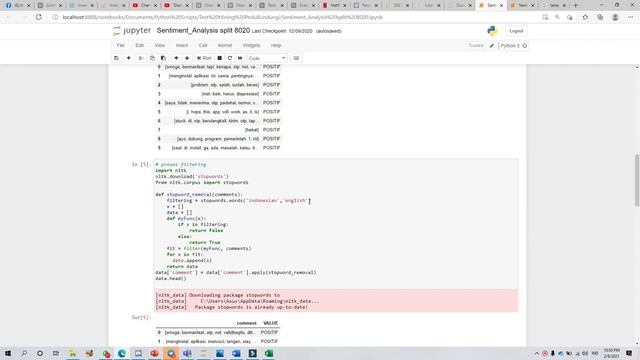
Task: Open Microsoft Edge from the taskbar
Action: (122, 353)
